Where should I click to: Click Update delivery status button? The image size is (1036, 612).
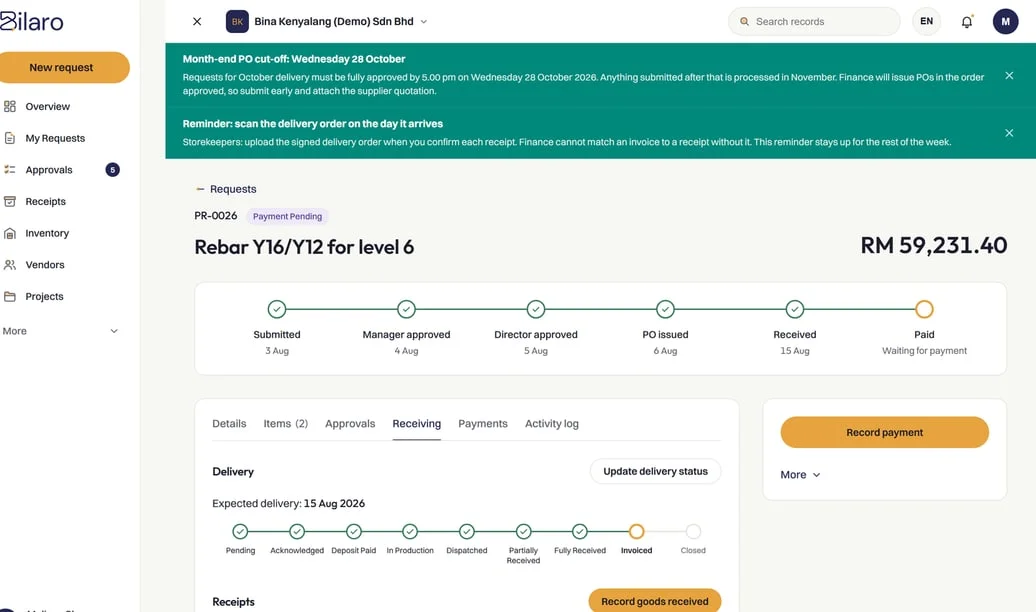tap(655, 471)
